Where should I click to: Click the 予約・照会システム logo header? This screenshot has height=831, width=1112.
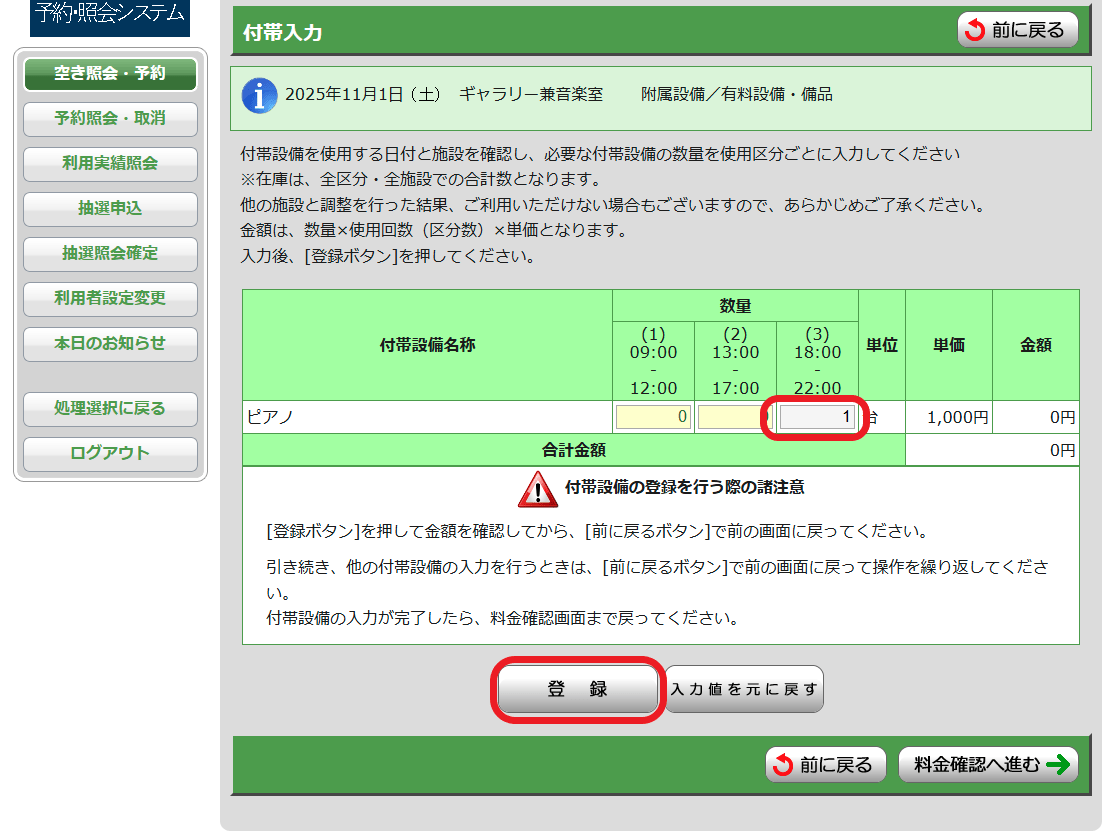110,15
